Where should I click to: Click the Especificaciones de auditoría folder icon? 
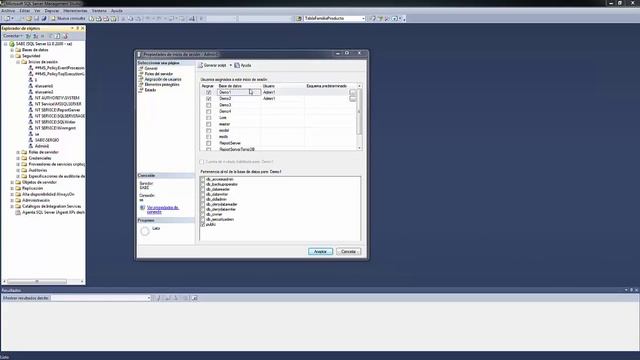[24, 176]
